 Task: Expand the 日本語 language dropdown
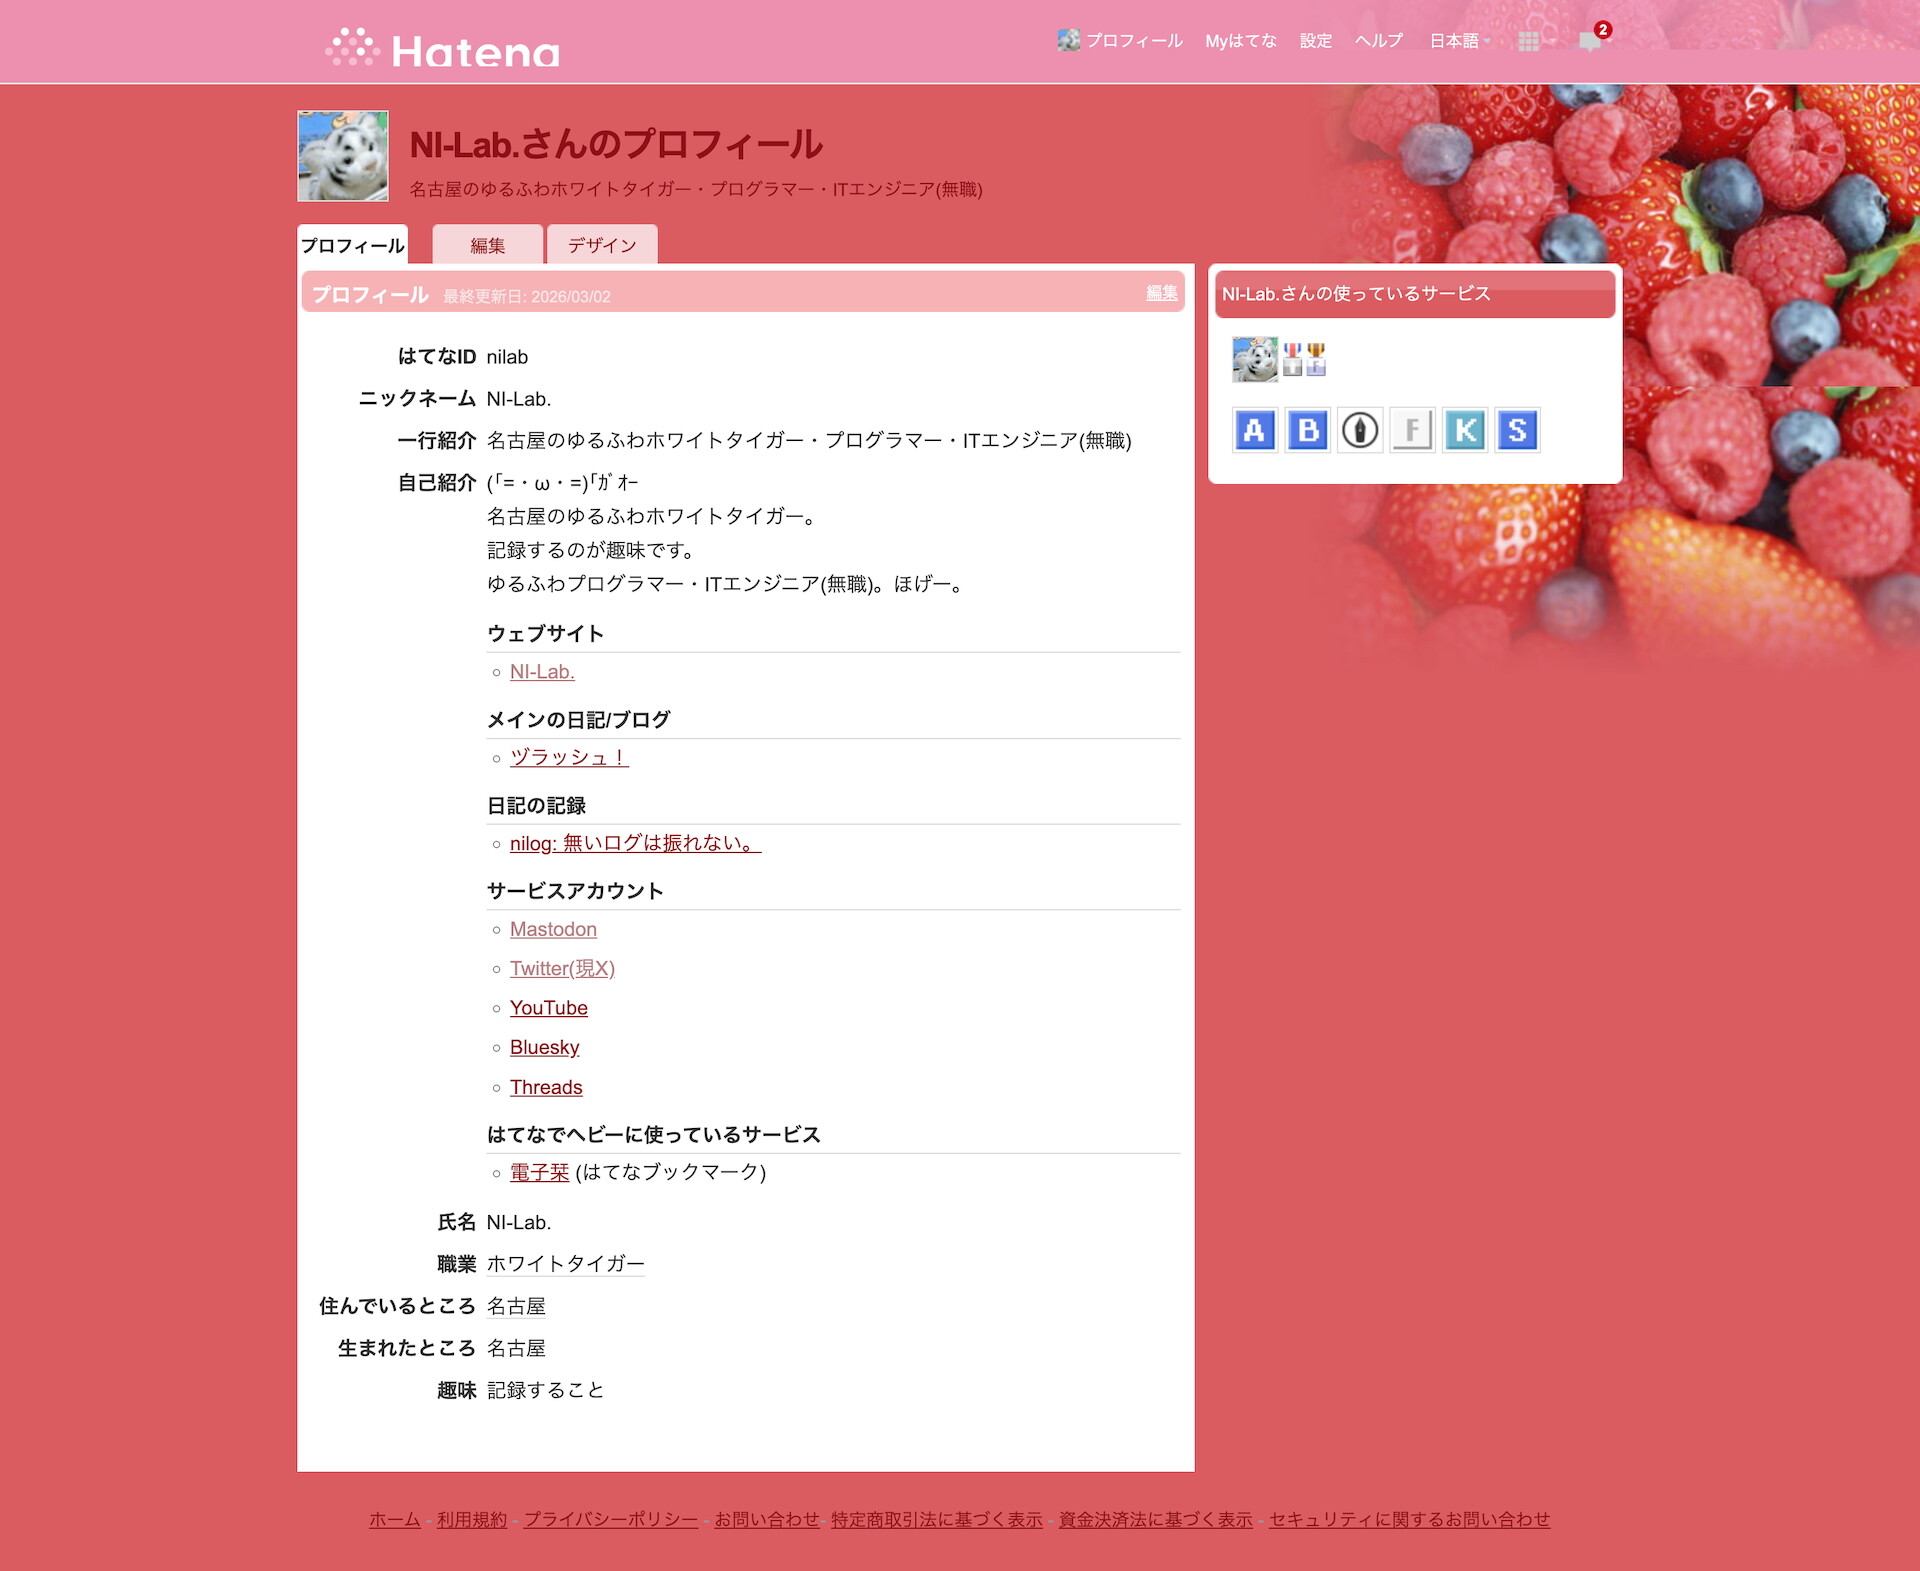[x=1458, y=41]
